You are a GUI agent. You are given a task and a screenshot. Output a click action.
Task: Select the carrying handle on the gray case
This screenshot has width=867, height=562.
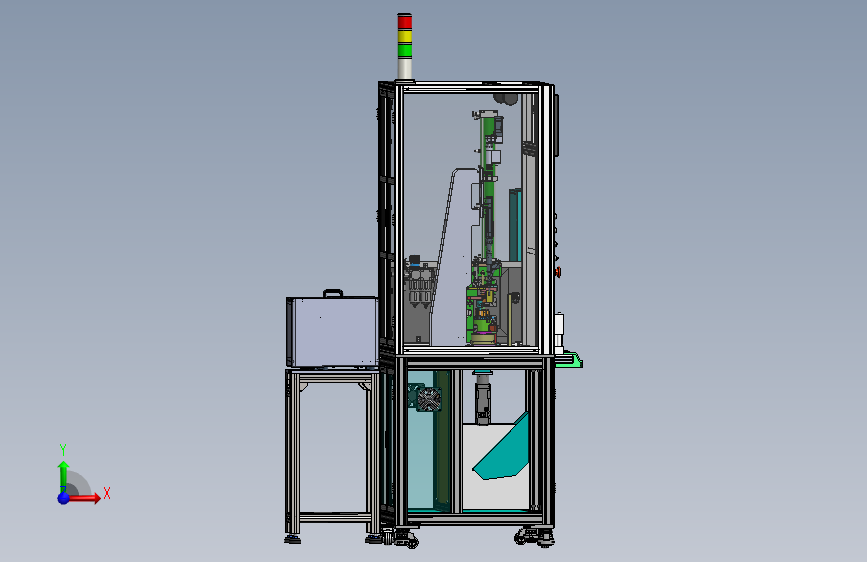coord(333,293)
